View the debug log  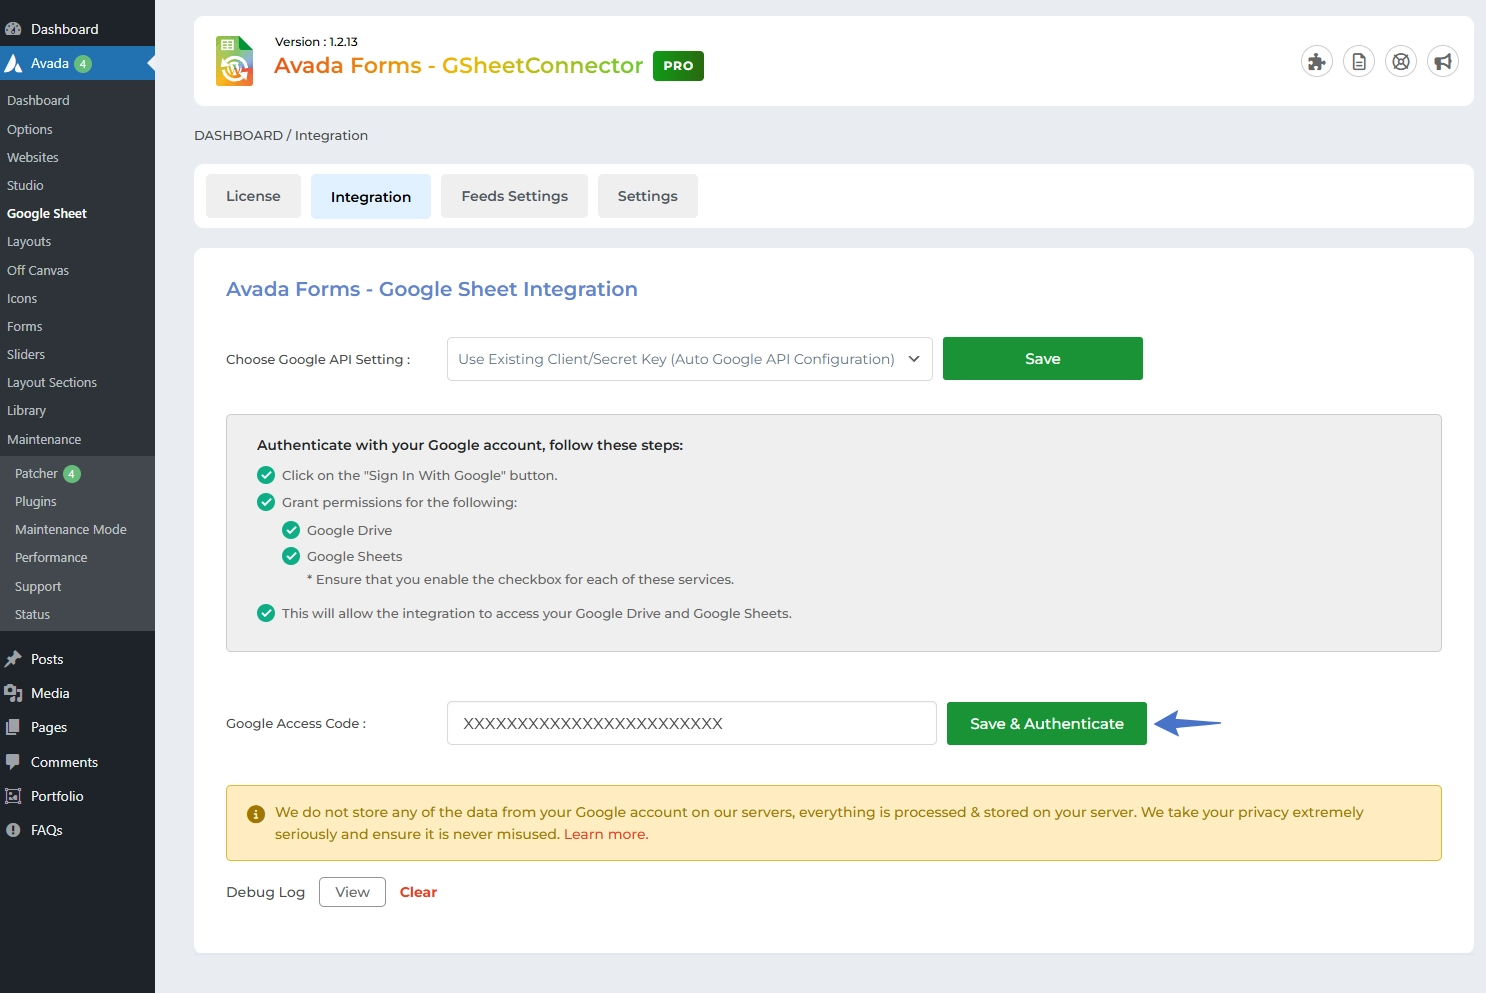(352, 892)
